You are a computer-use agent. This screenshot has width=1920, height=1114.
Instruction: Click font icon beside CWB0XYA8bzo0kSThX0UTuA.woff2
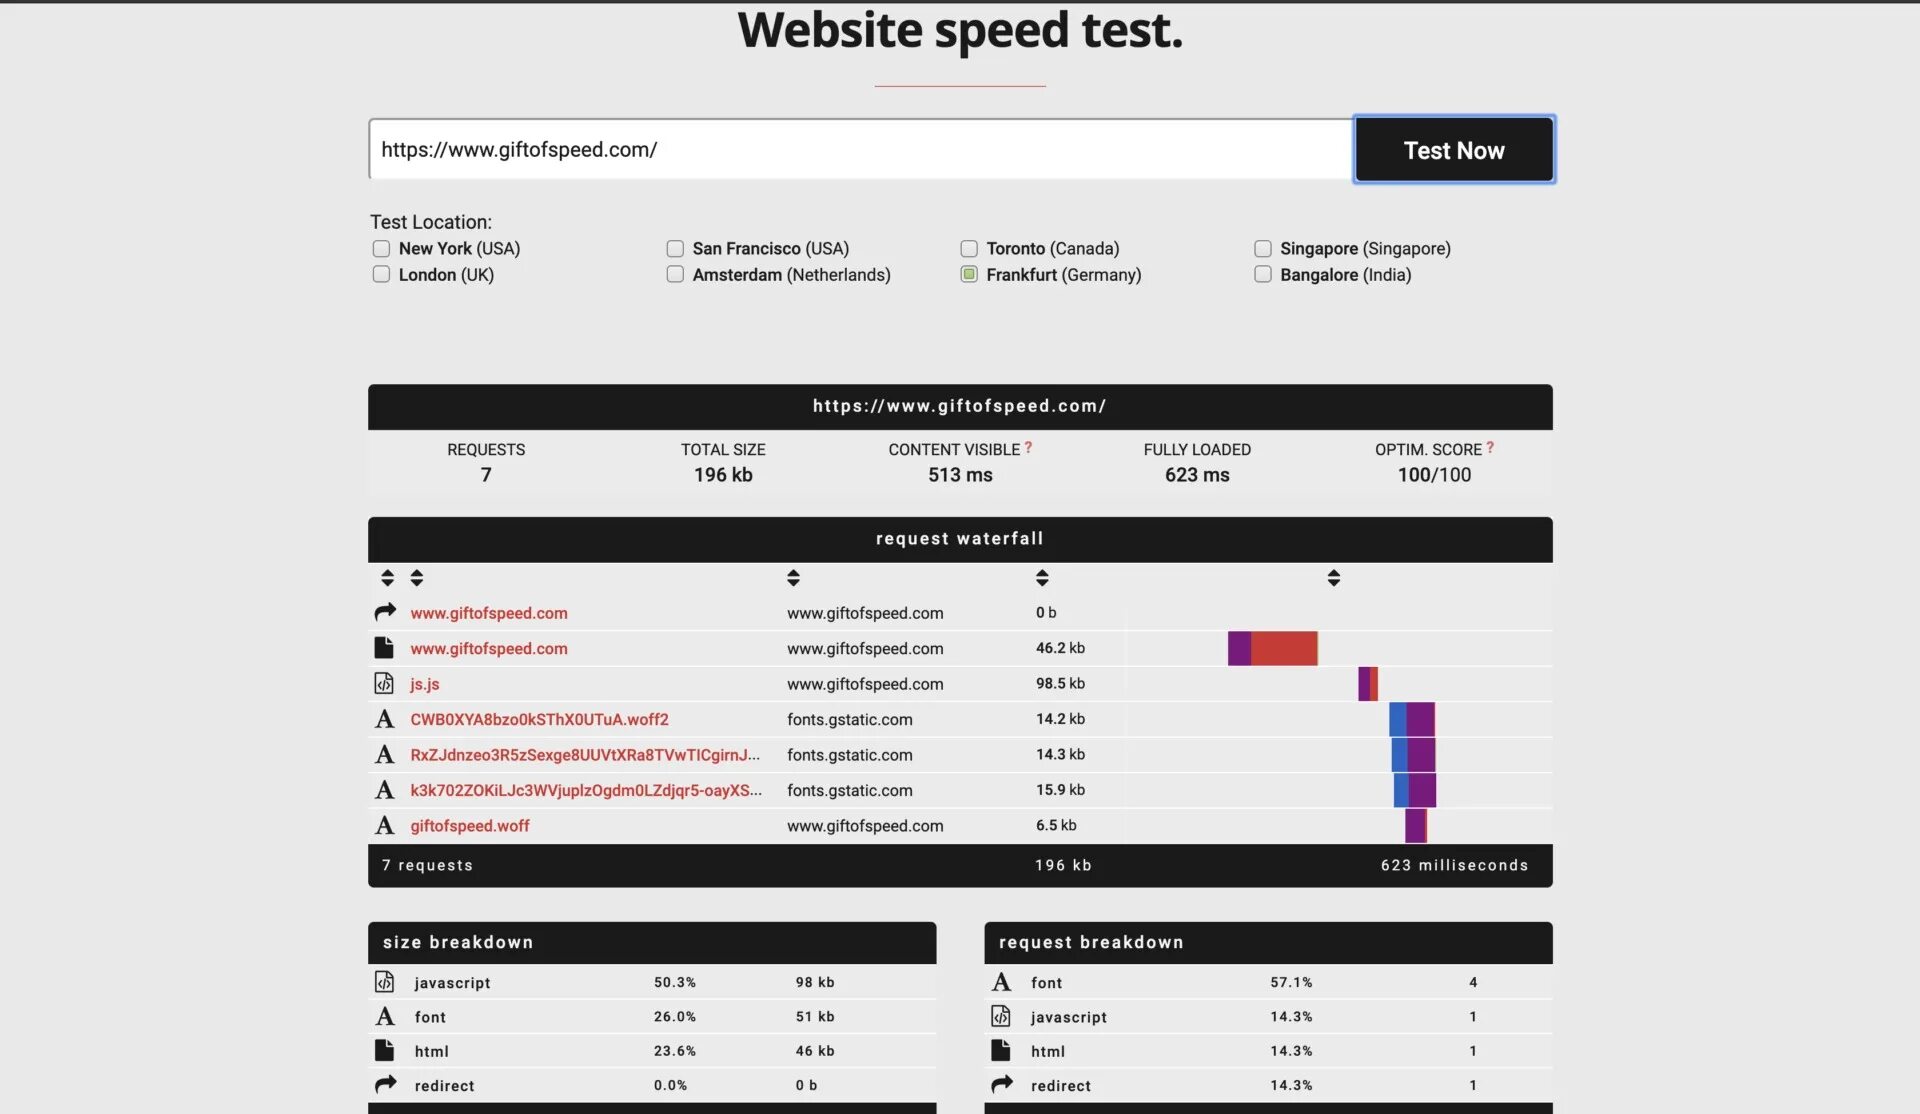click(385, 719)
